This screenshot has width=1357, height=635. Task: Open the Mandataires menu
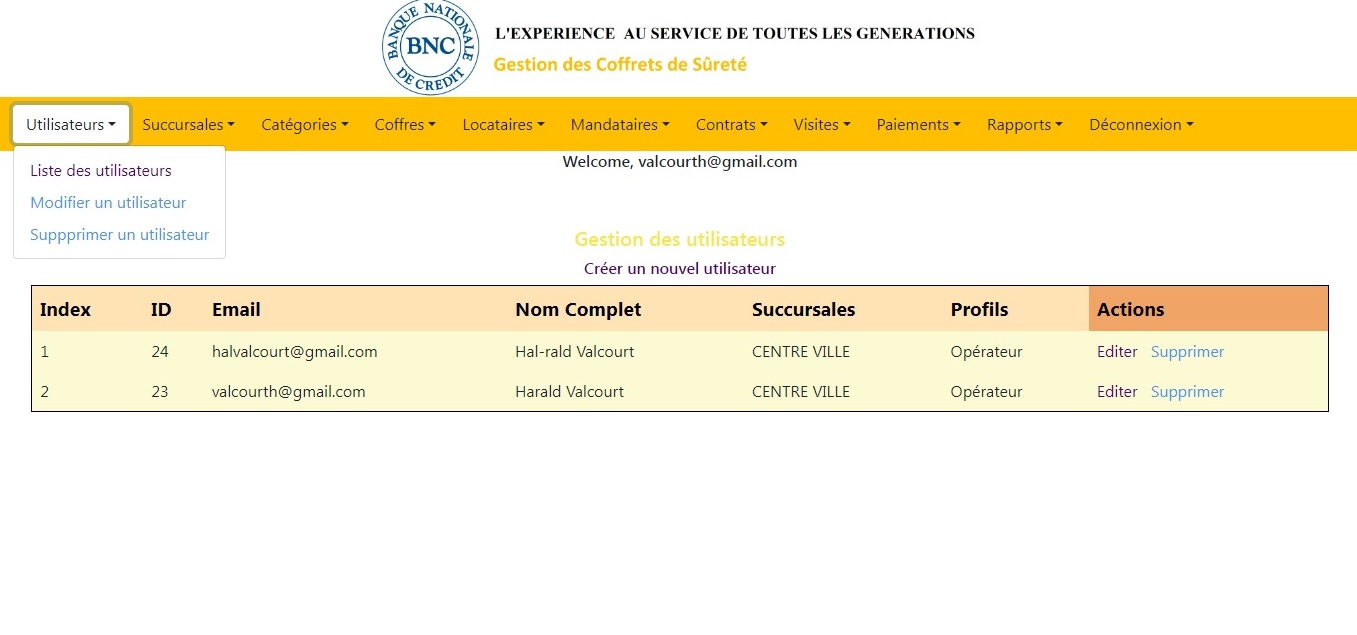pyautogui.click(x=620, y=125)
